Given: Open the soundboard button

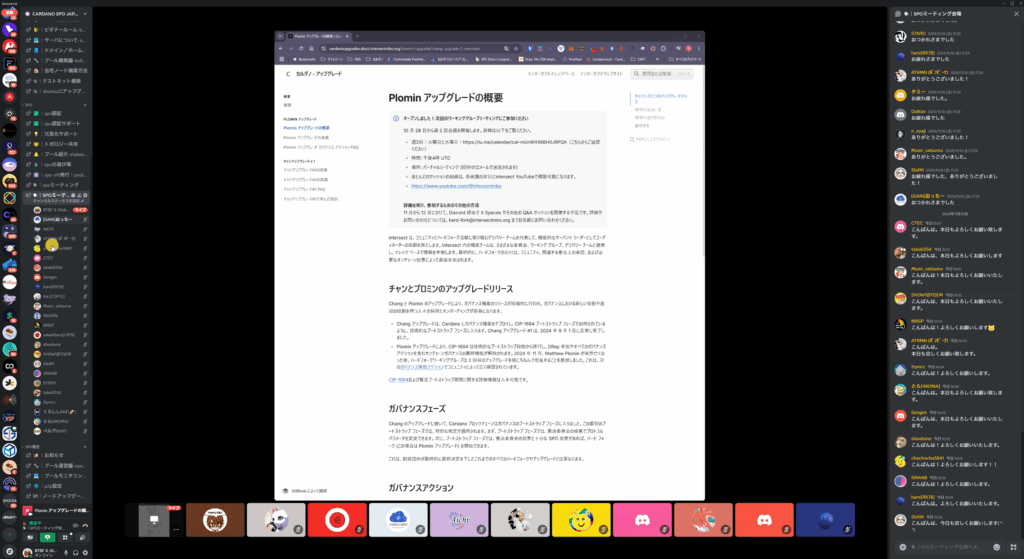Looking at the screenshot, I should (x=82, y=537).
